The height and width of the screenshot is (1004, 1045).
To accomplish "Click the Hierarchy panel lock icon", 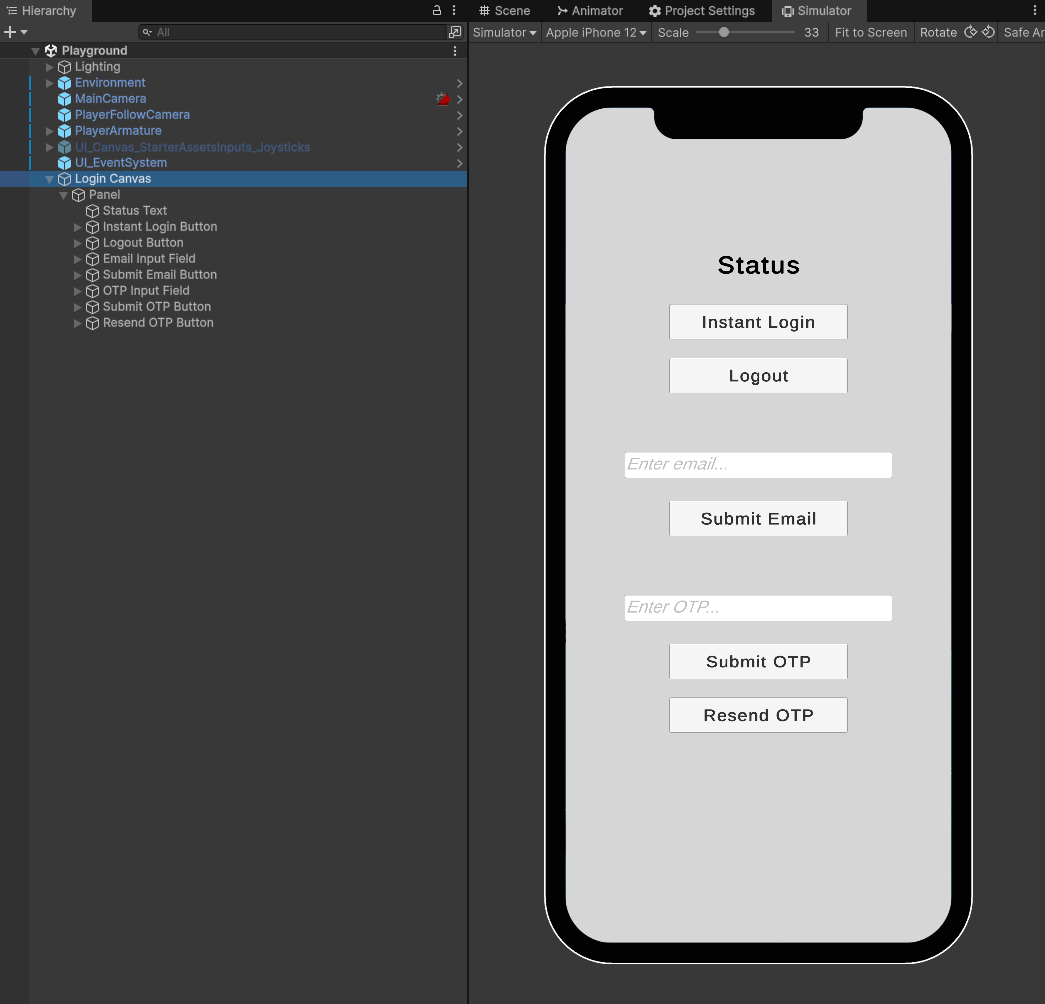I will (436, 10).
